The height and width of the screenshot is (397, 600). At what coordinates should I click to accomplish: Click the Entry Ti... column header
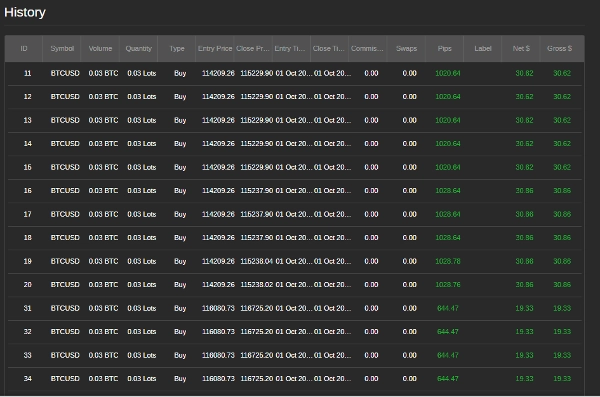290,49
